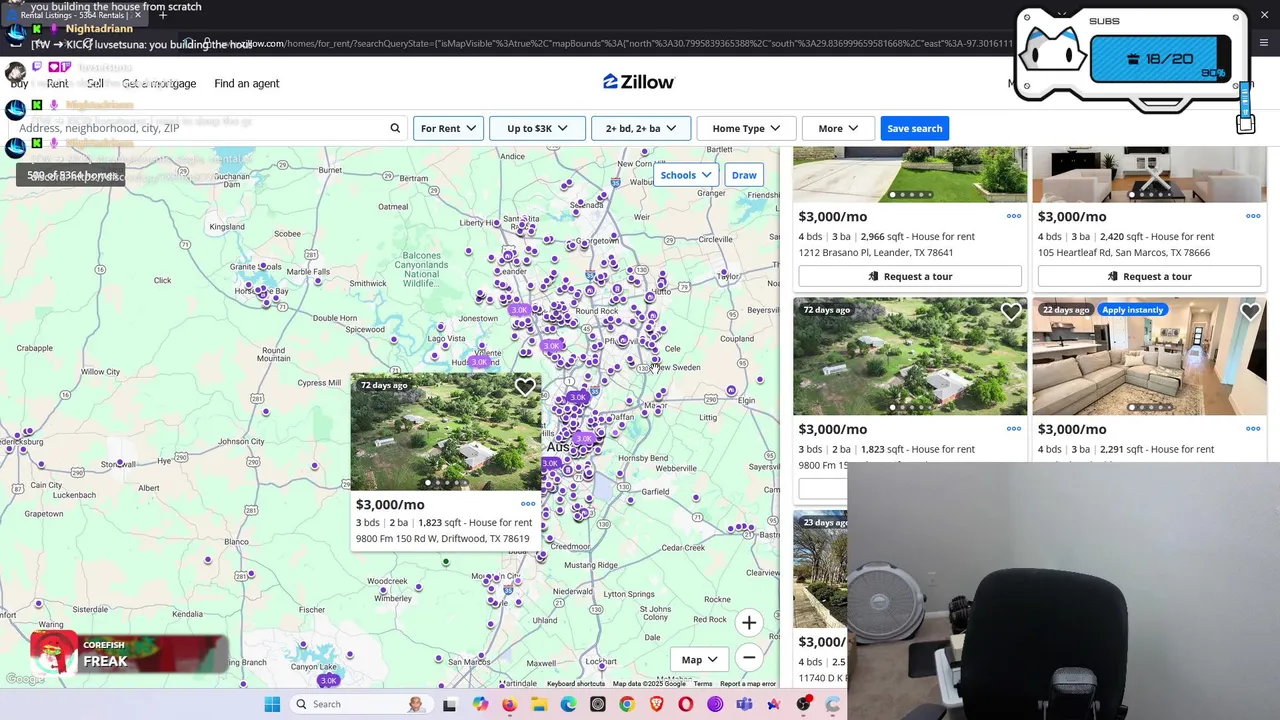The height and width of the screenshot is (720, 1280).
Task: Open Keyboard shortcuts link on map
Action: point(576,684)
